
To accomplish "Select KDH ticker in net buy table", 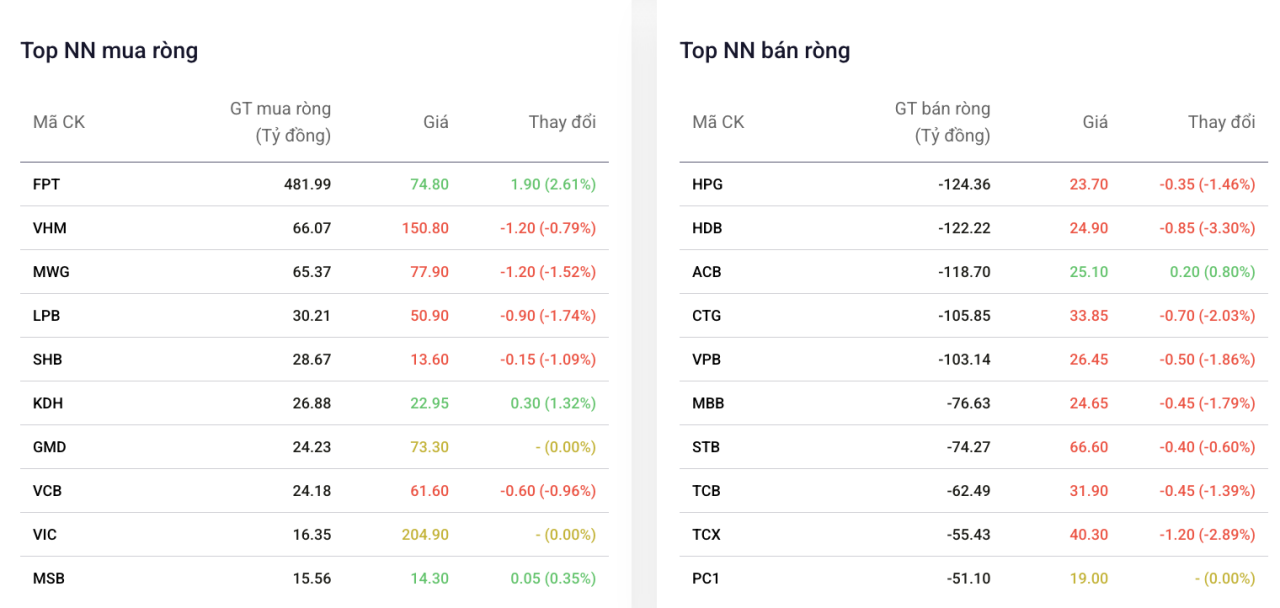I will (48, 403).
